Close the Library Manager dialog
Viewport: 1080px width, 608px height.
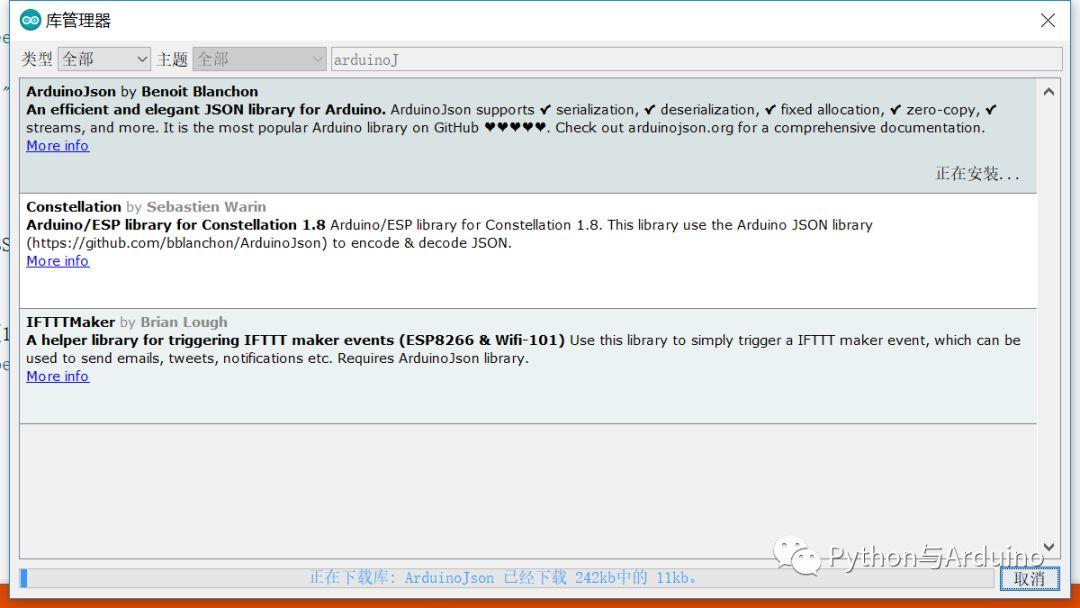1048,21
